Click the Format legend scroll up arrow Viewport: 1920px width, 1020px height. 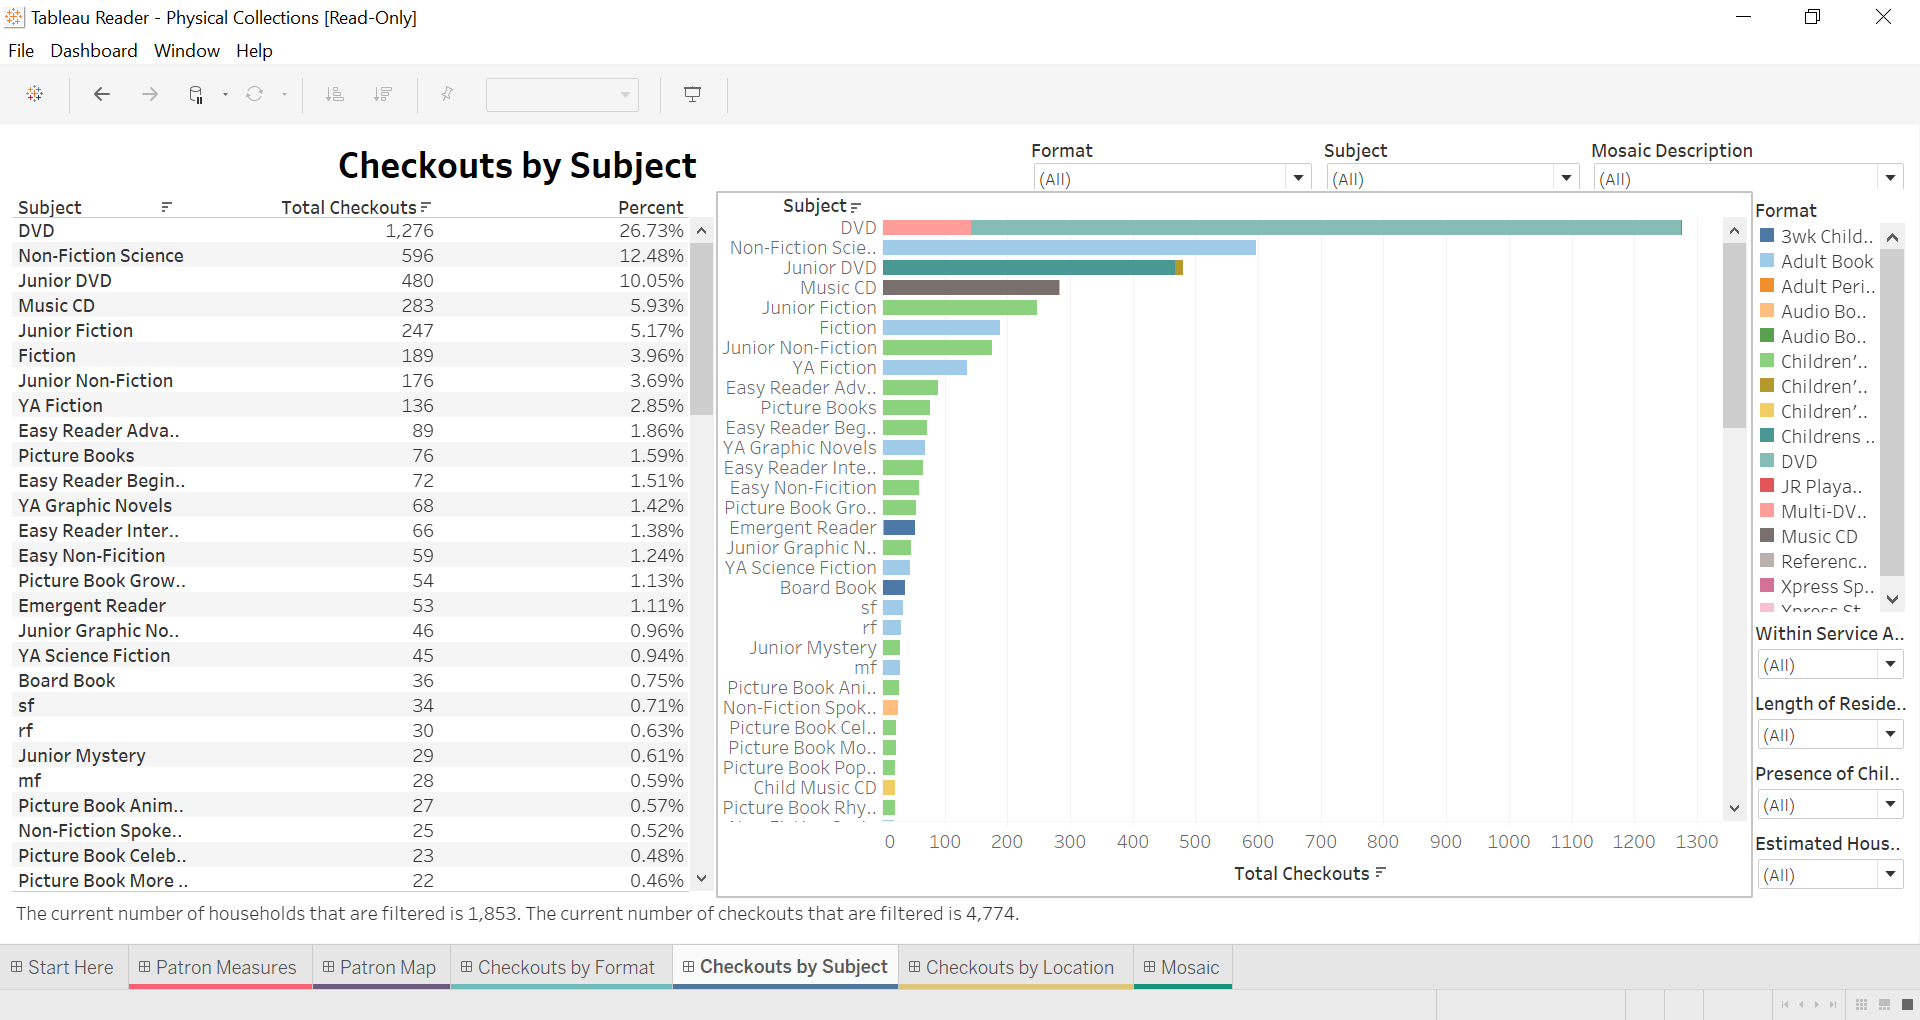(1891, 238)
